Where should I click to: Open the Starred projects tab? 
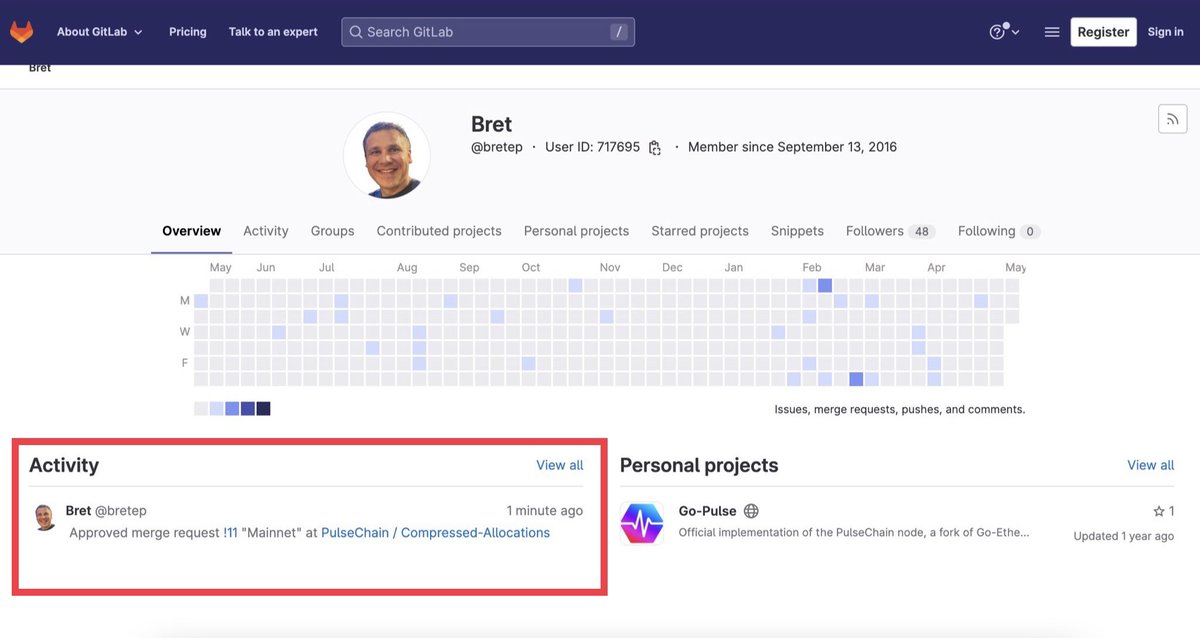tap(700, 231)
